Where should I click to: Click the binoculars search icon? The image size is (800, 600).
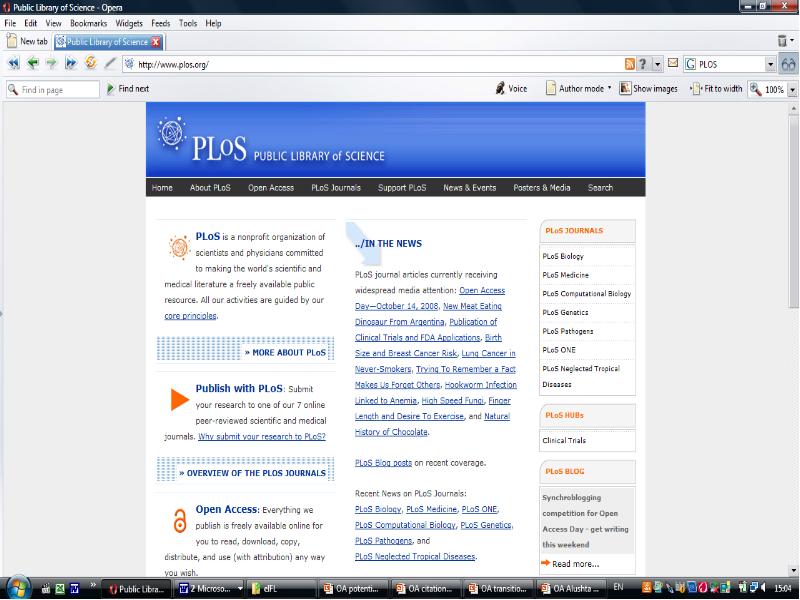point(789,64)
